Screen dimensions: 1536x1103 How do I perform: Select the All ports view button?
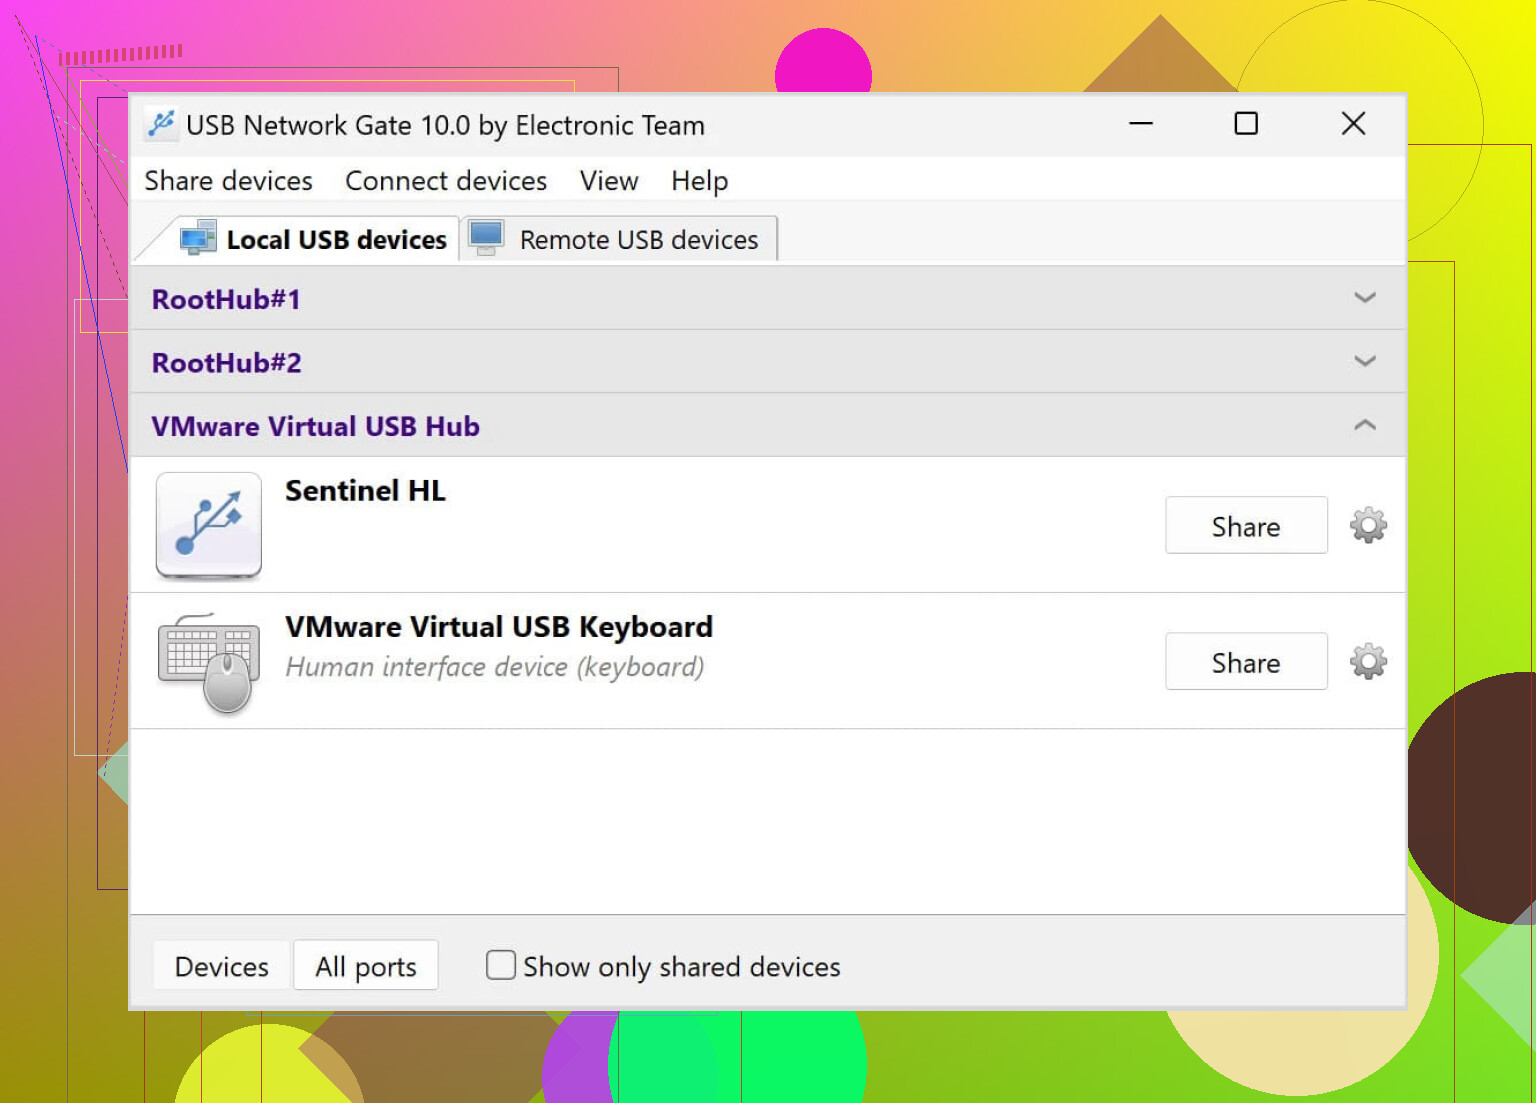366,966
